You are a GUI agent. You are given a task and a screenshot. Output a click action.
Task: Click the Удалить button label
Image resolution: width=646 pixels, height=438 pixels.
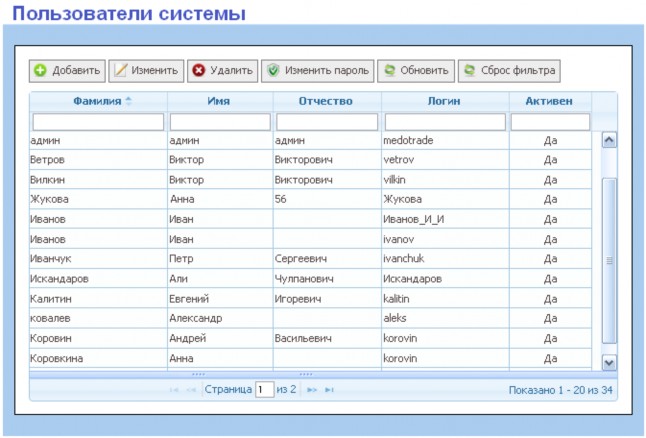tap(232, 70)
